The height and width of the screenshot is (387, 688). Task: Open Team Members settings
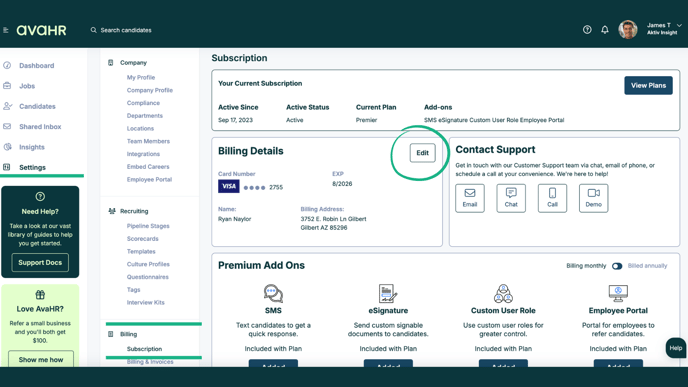(148, 141)
